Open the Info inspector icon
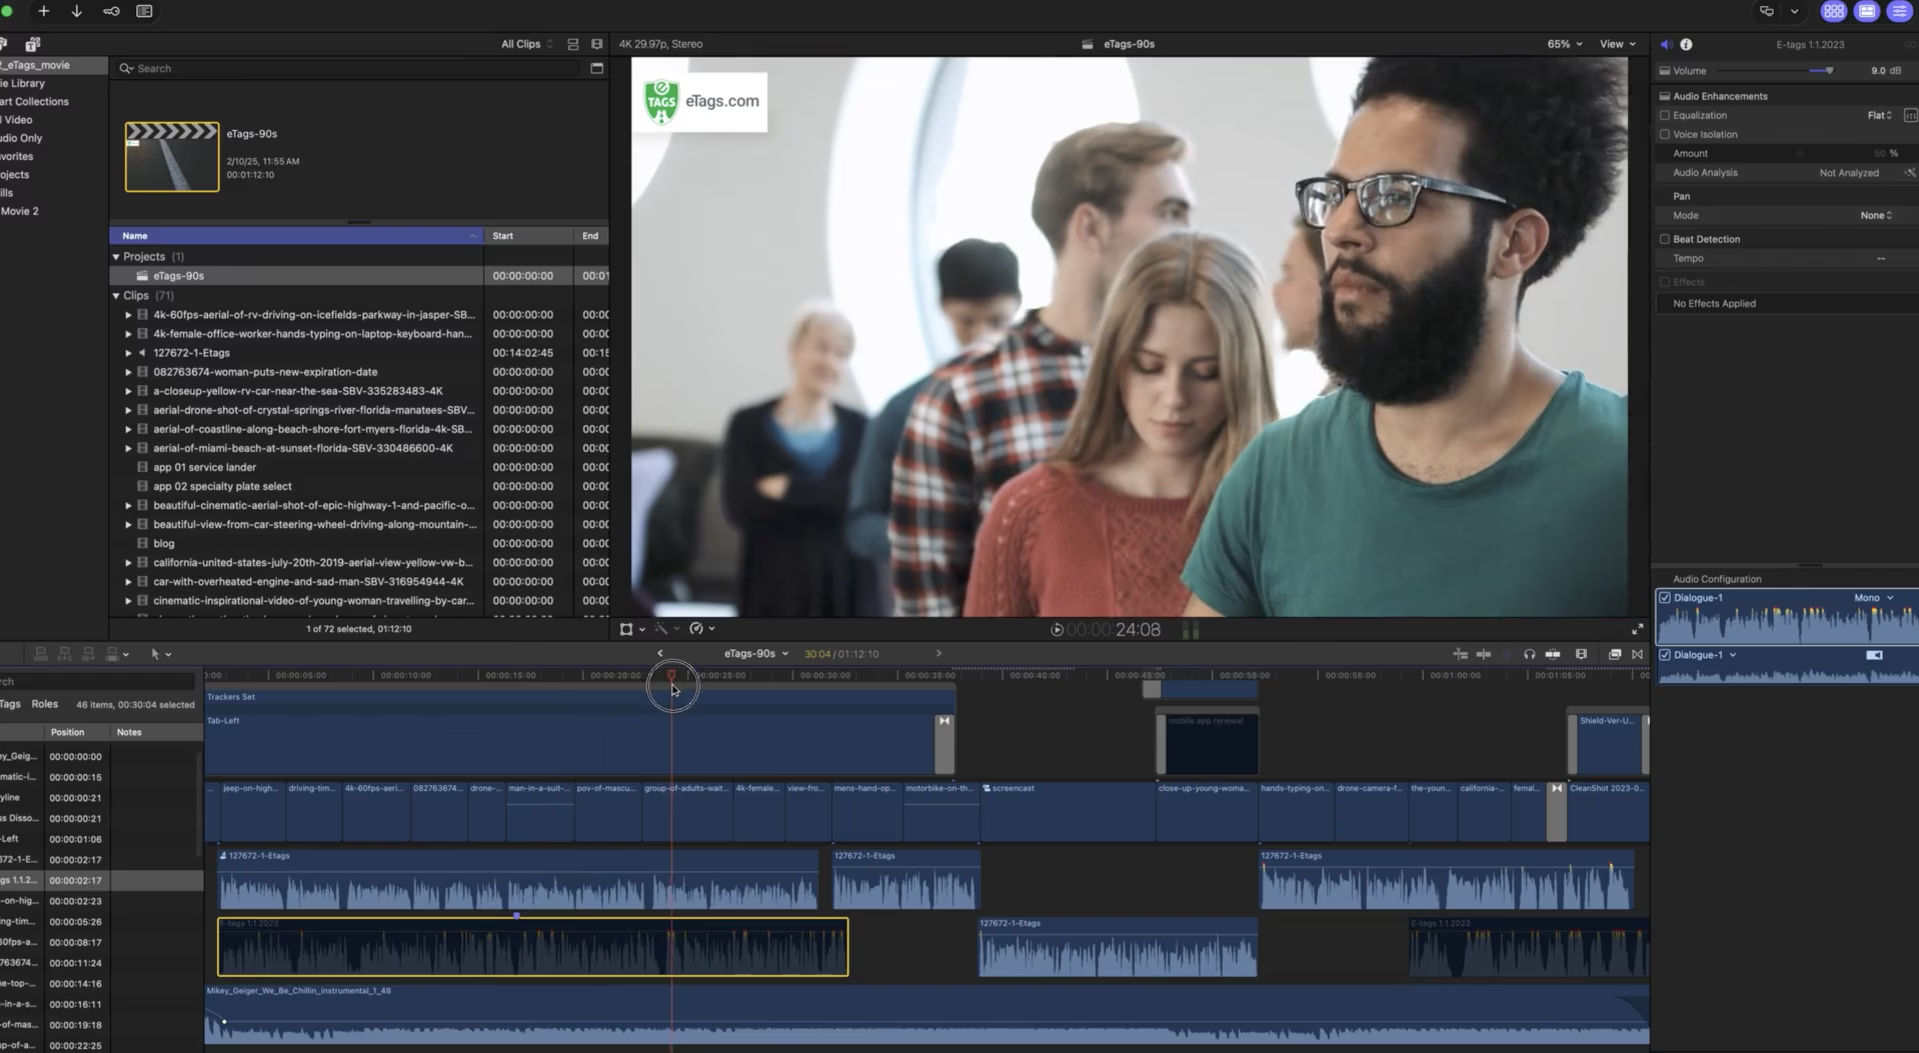This screenshot has height=1053, width=1919. coord(1686,44)
